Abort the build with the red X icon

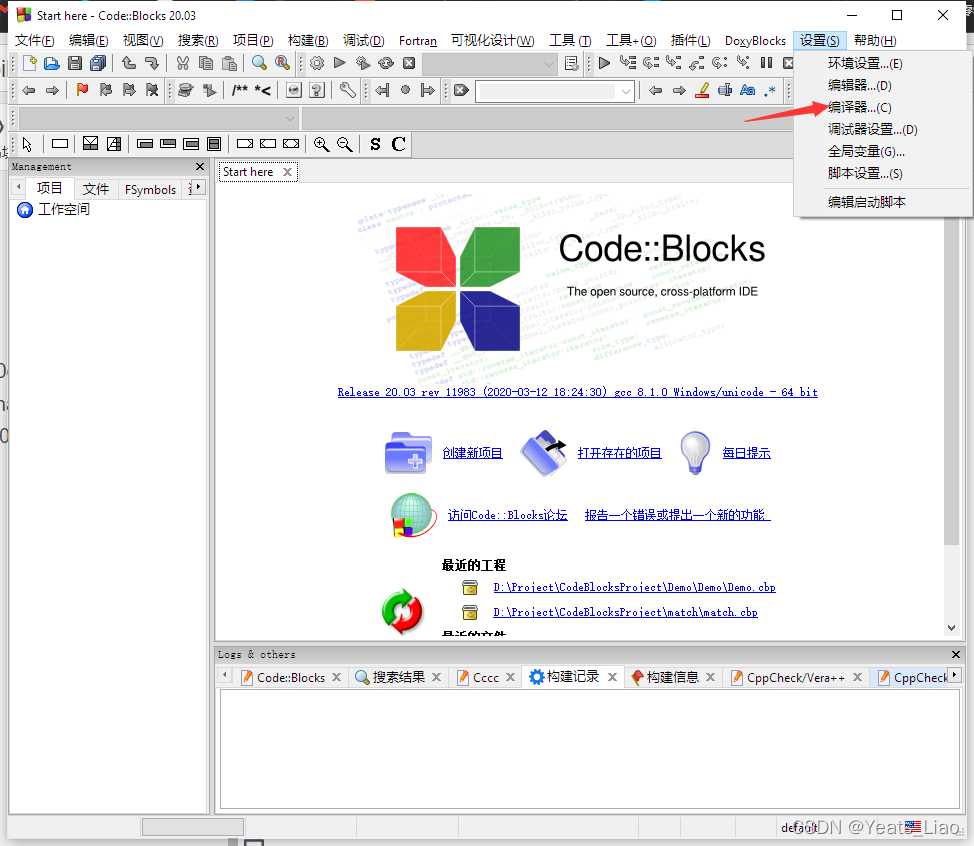coord(409,63)
